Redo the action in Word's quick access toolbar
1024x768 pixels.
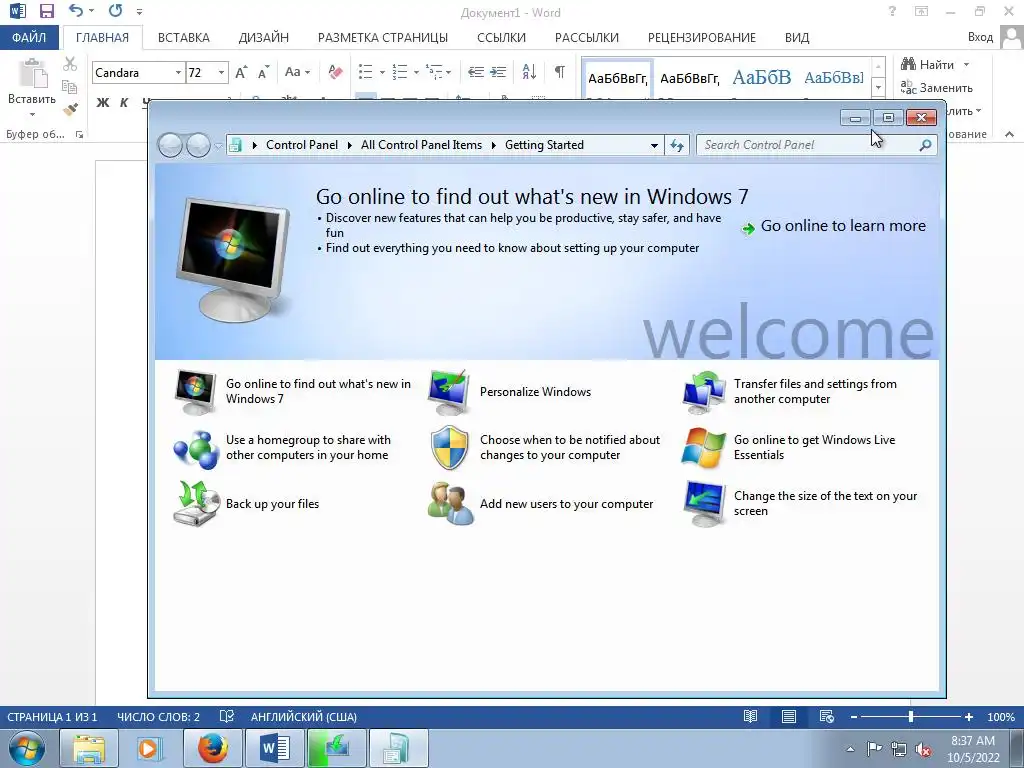click(116, 11)
